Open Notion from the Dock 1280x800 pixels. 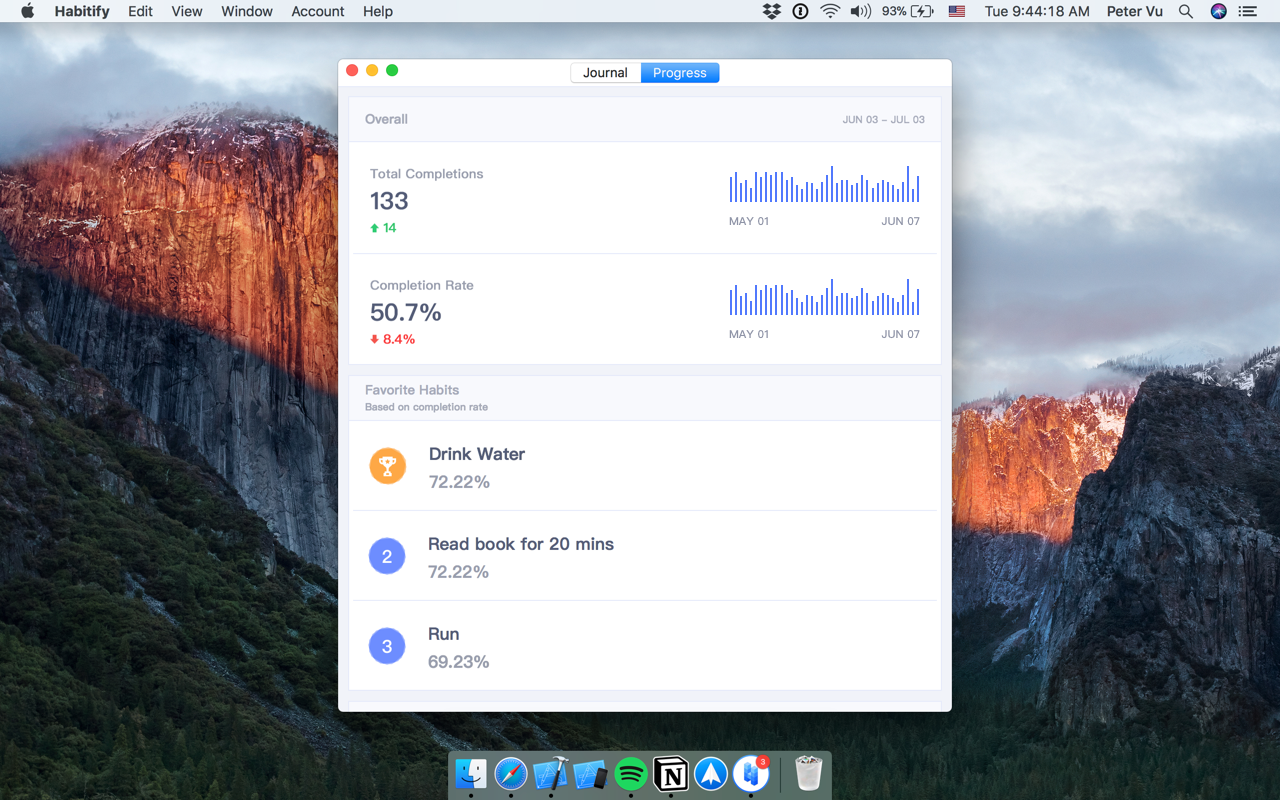671,773
